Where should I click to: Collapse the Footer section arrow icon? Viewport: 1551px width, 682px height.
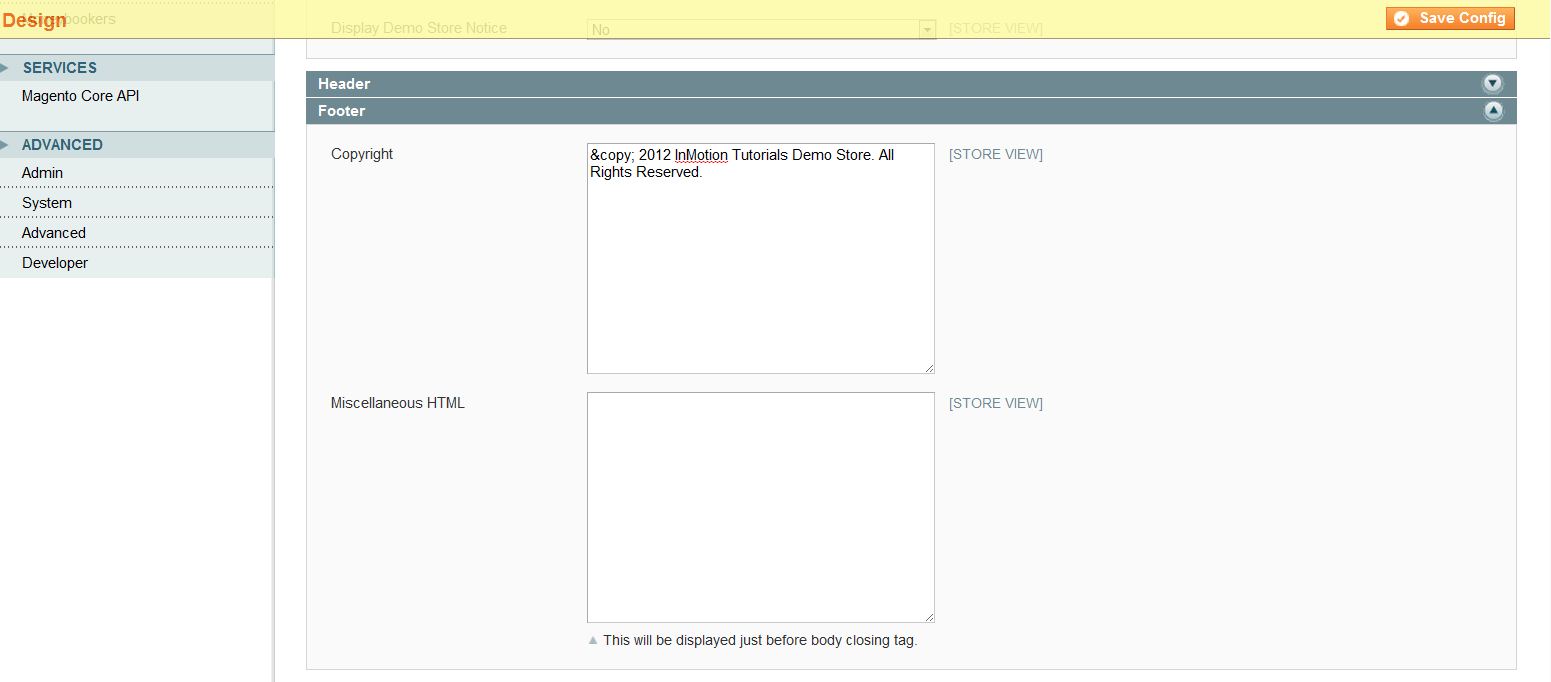coord(1493,111)
